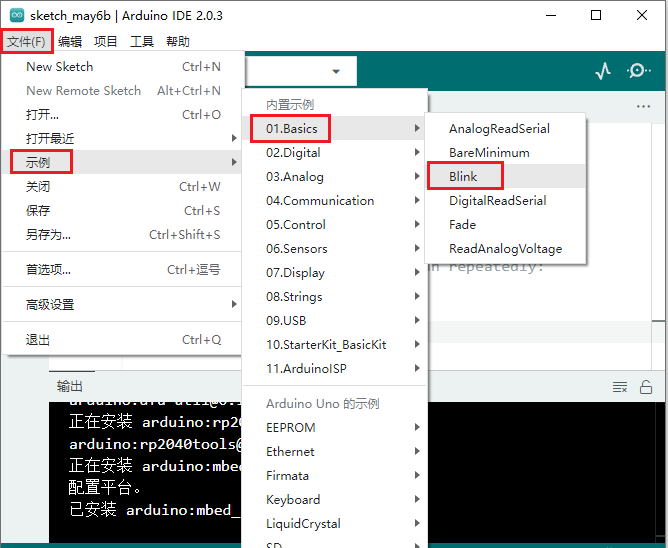Expand the 10.StarterKit_BasicKit examples
Screen dimensions: 668x548
click(x=334, y=344)
